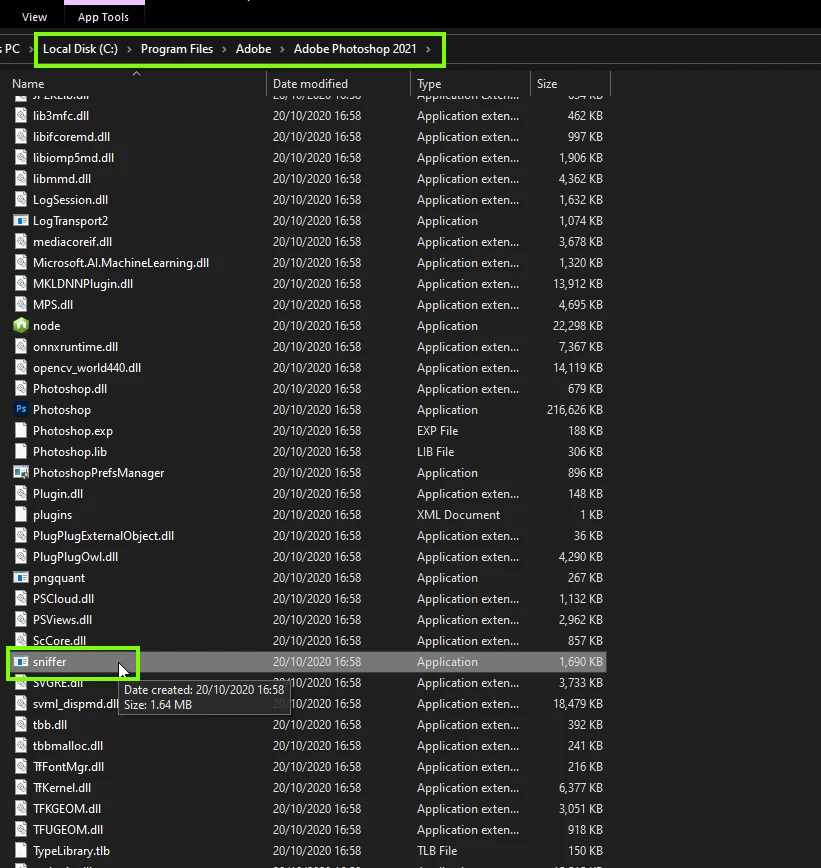The width and height of the screenshot is (821, 868).
Task: Click the Plugin.dll file icon
Action: point(20,493)
